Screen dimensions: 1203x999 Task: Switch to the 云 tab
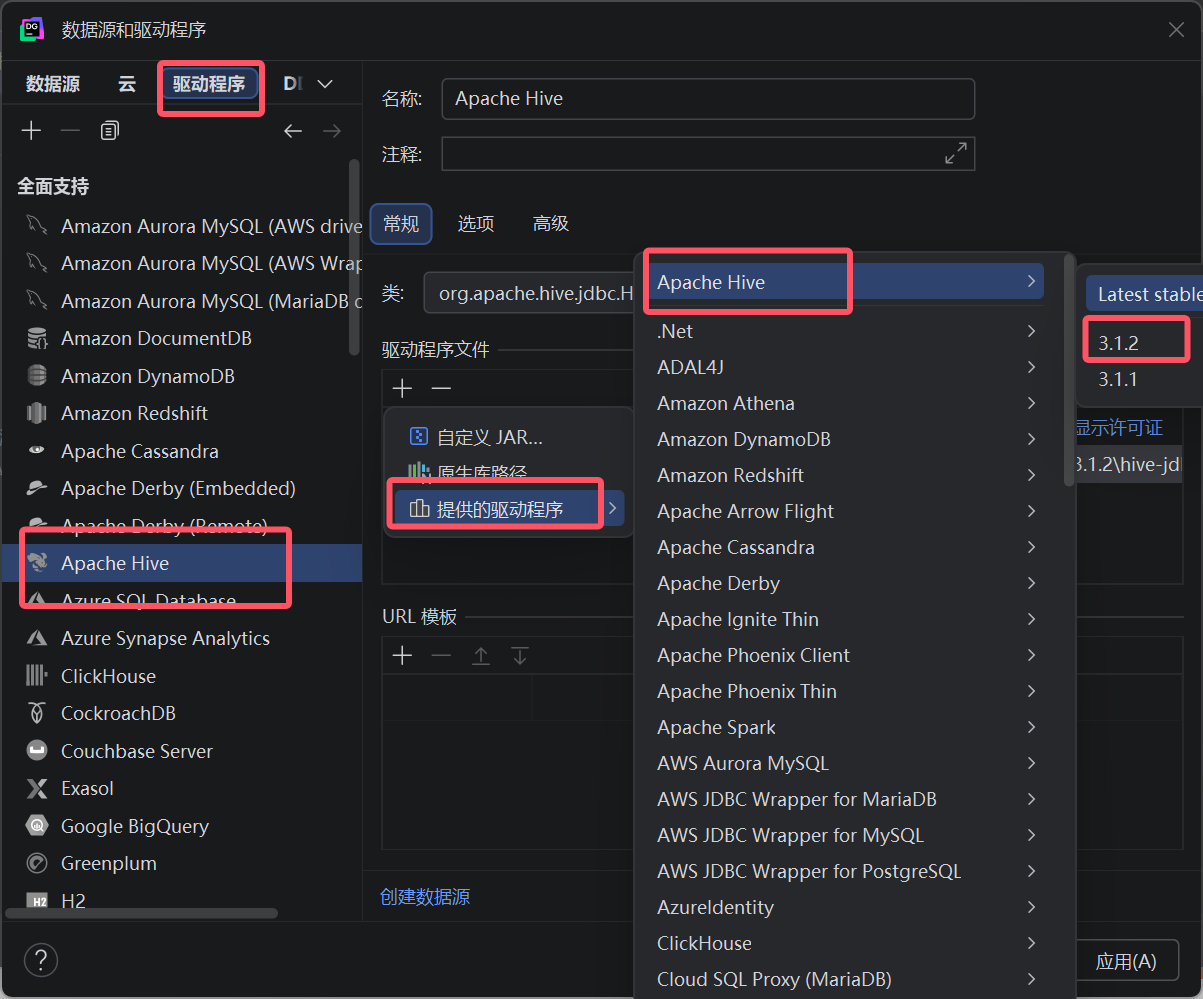127,84
